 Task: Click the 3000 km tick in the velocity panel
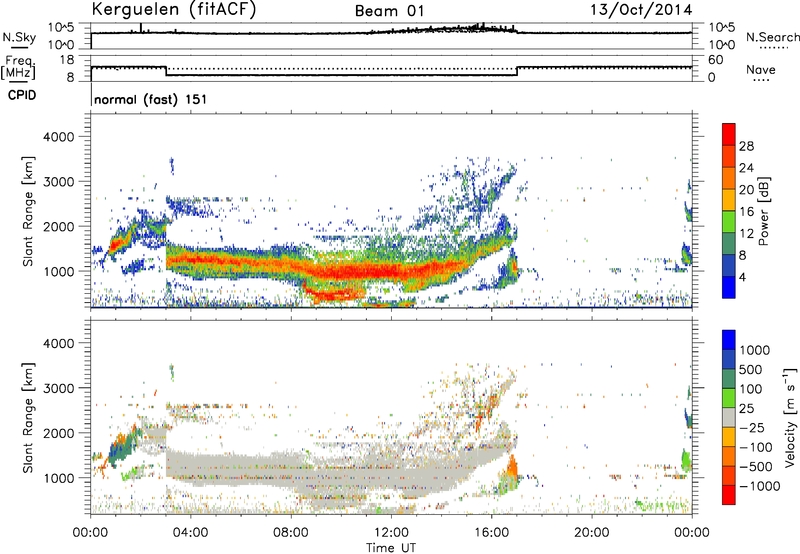58,388
